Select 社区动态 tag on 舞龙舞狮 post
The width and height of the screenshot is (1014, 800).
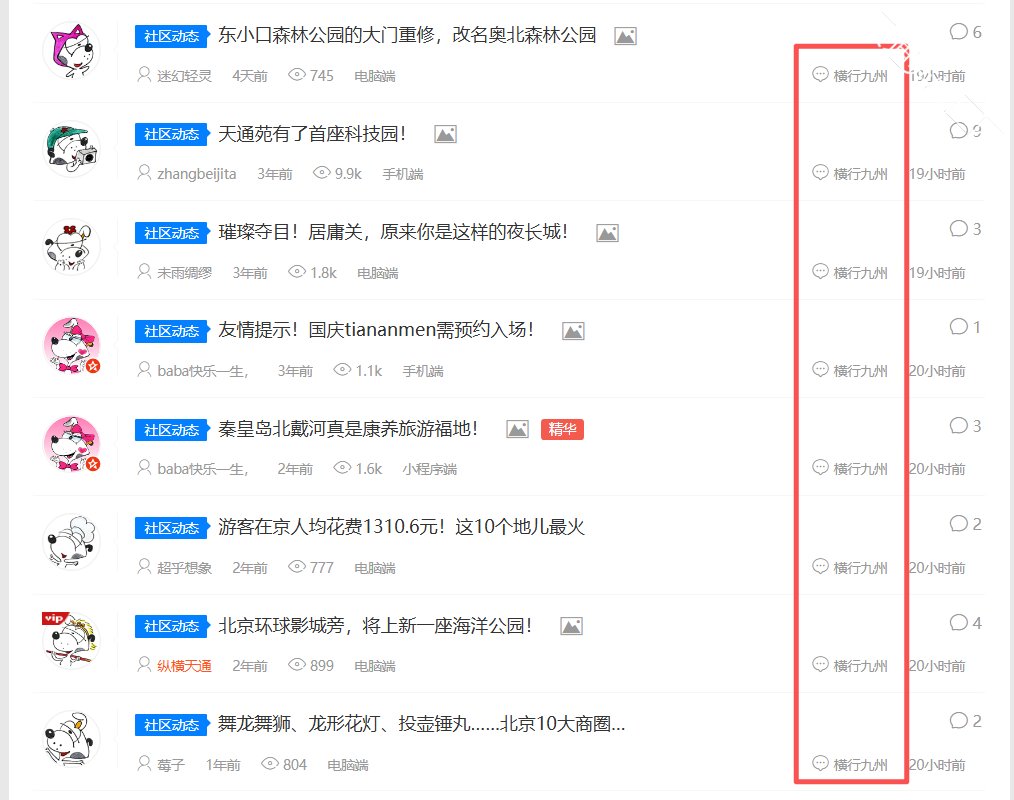tap(171, 725)
